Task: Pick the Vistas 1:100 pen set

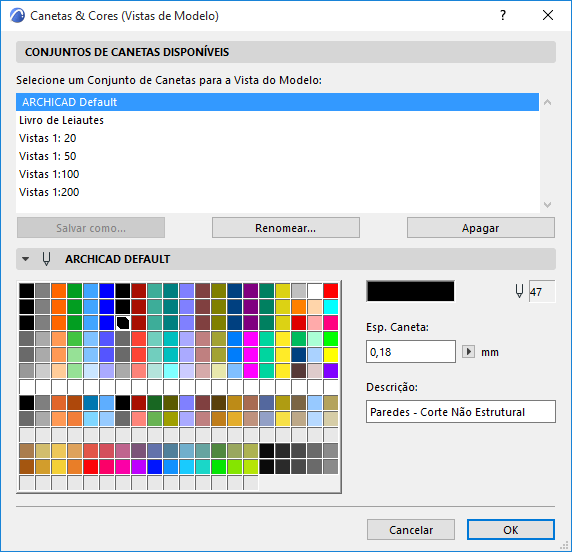Action: coord(277,174)
